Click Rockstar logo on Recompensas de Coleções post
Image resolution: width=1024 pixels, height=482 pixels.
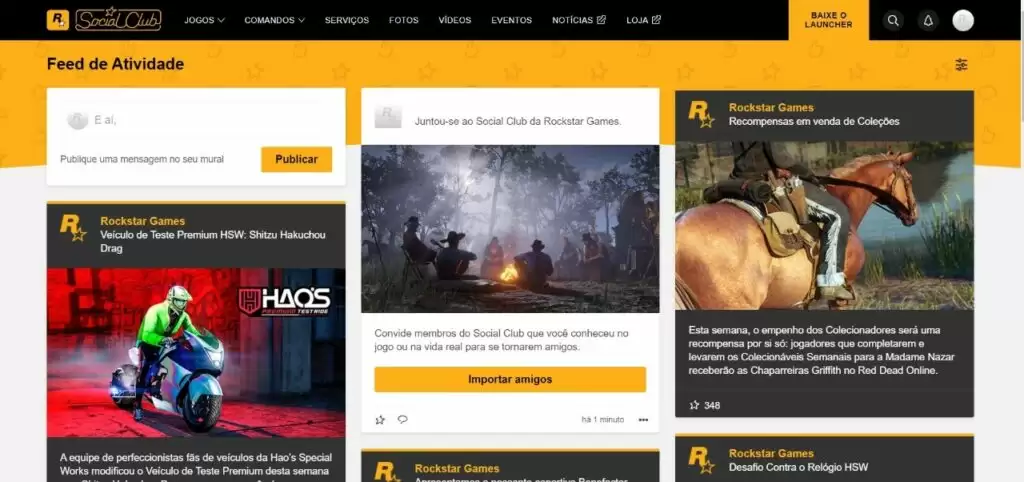click(701, 114)
